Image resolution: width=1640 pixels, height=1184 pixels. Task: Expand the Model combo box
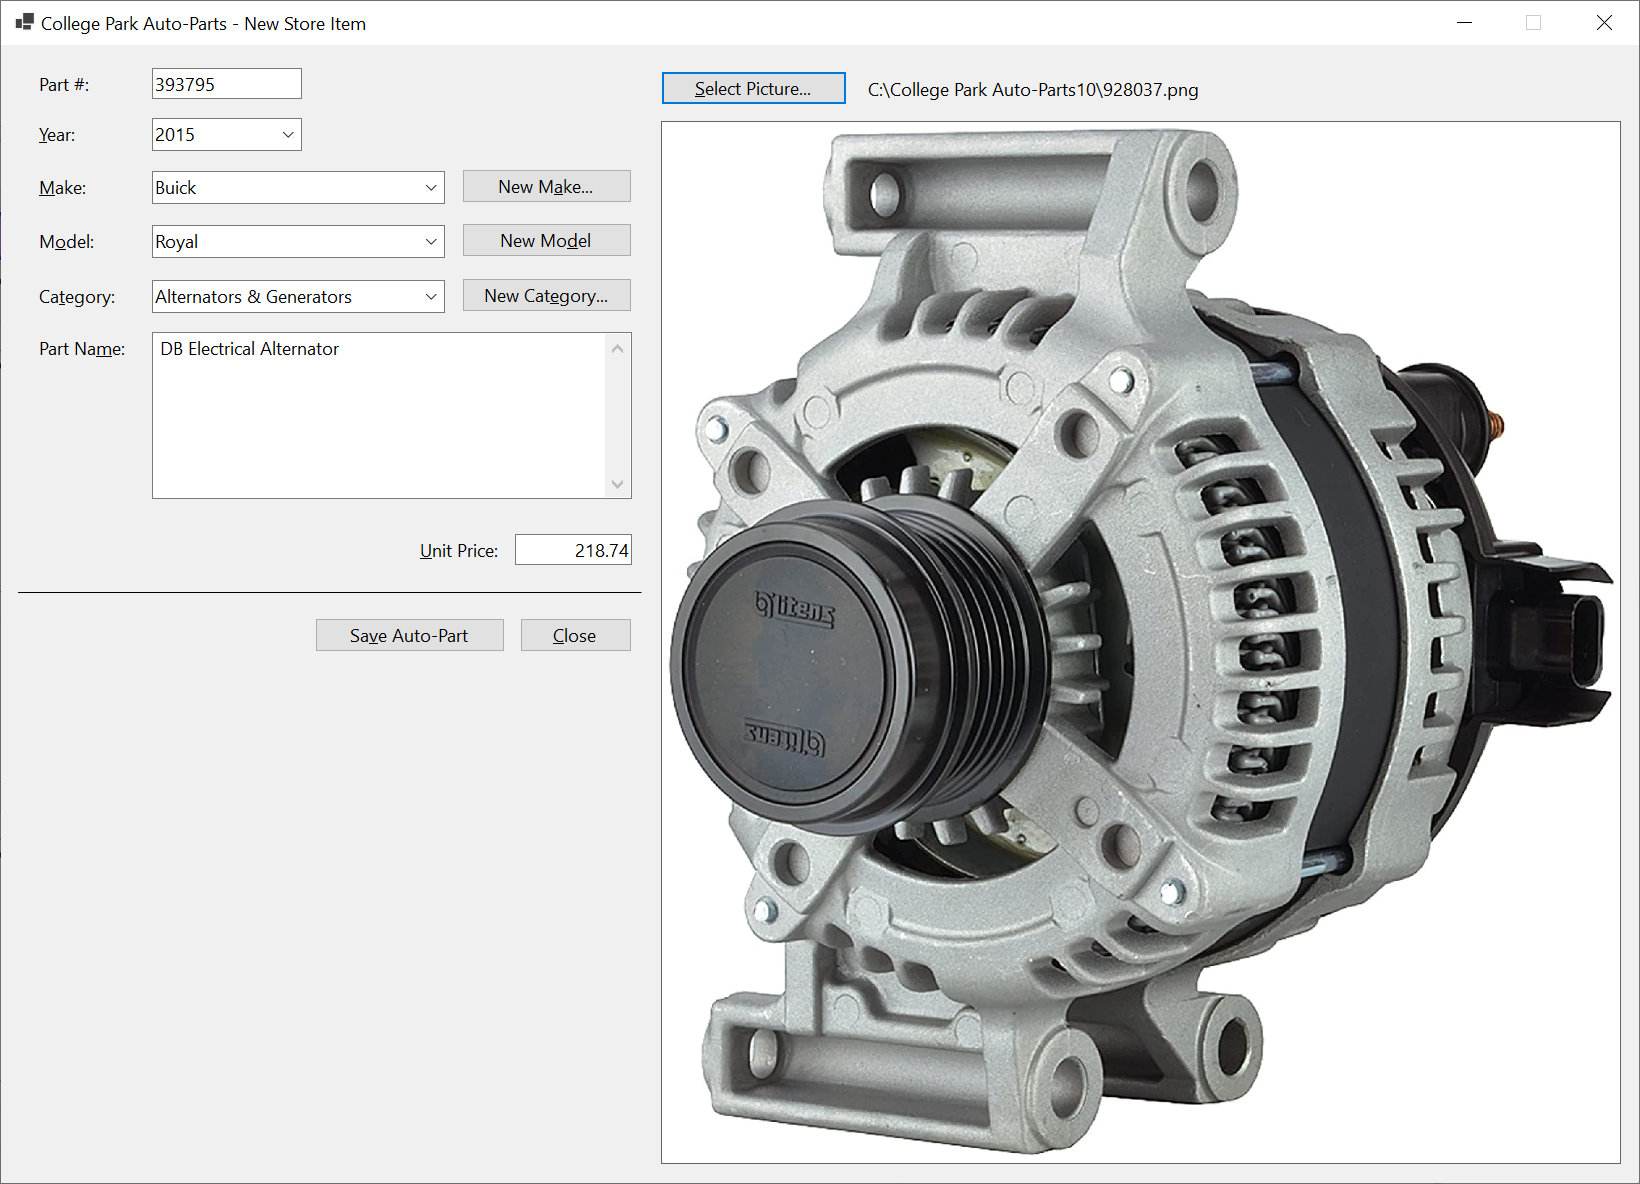pos(431,242)
